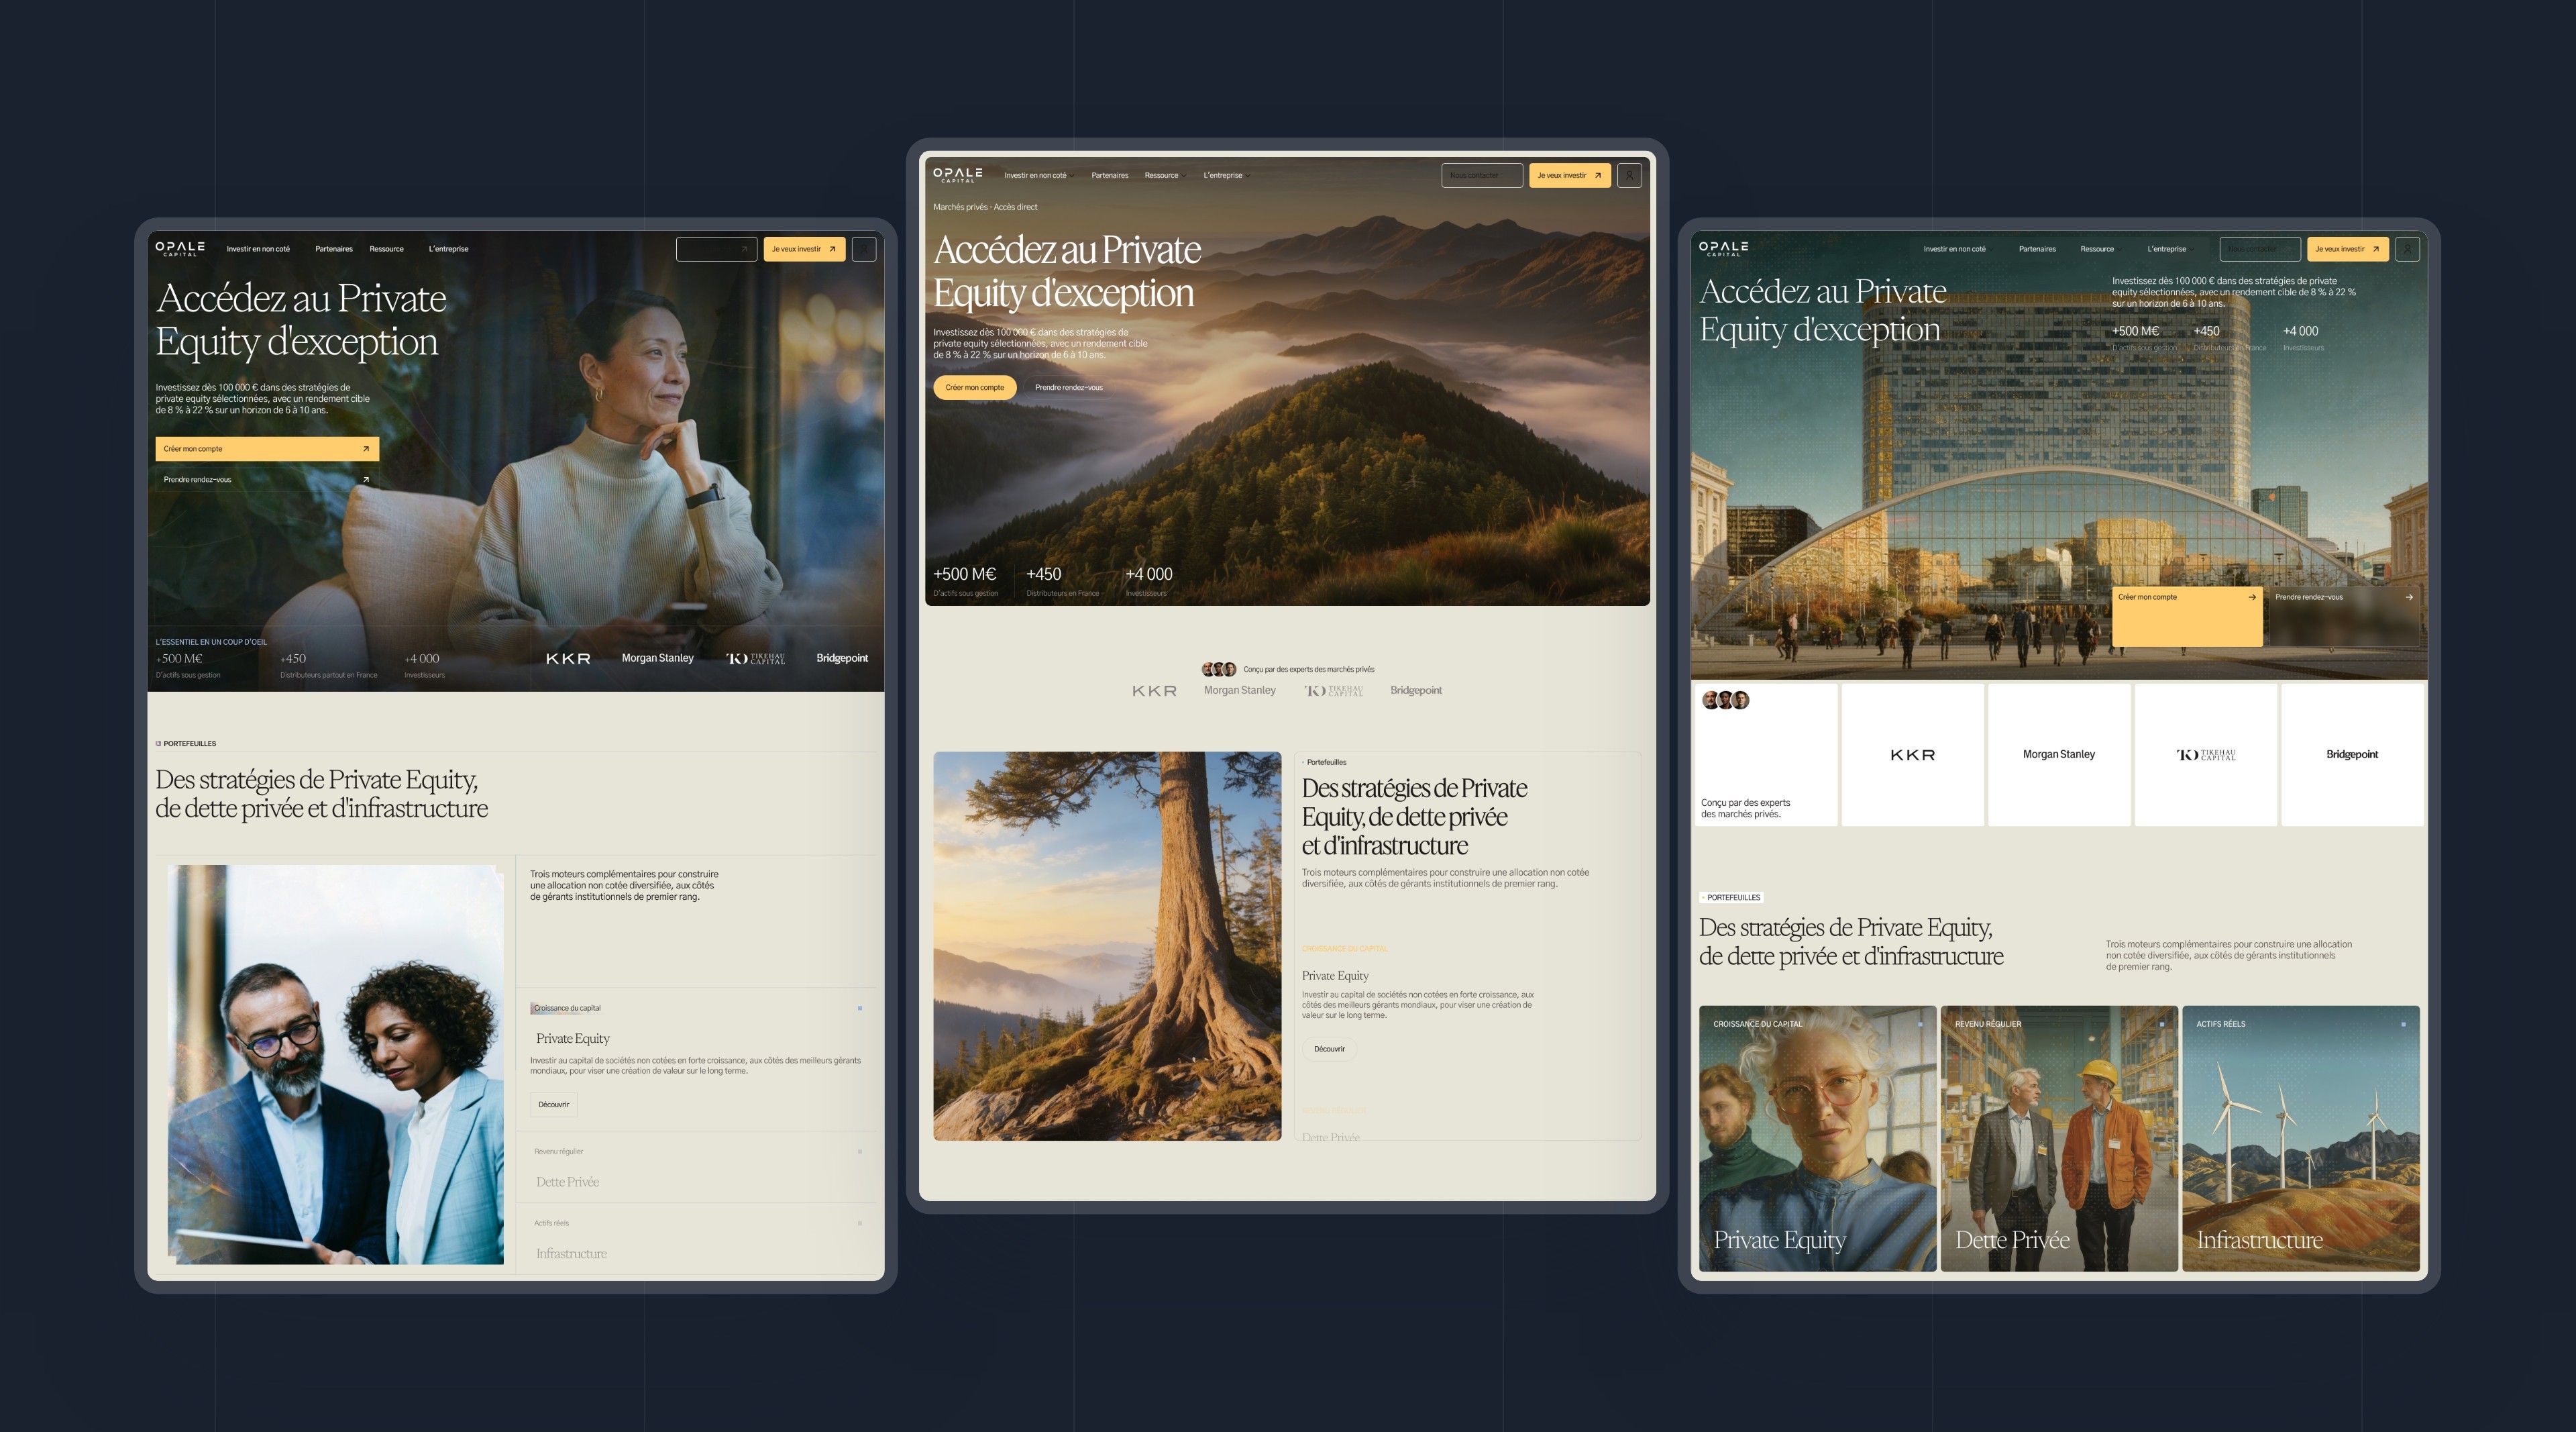2576x1432 pixels.
Task: Click the Bridgepoint logo in the left mockup
Action: pyautogui.click(x=842, y=658)
